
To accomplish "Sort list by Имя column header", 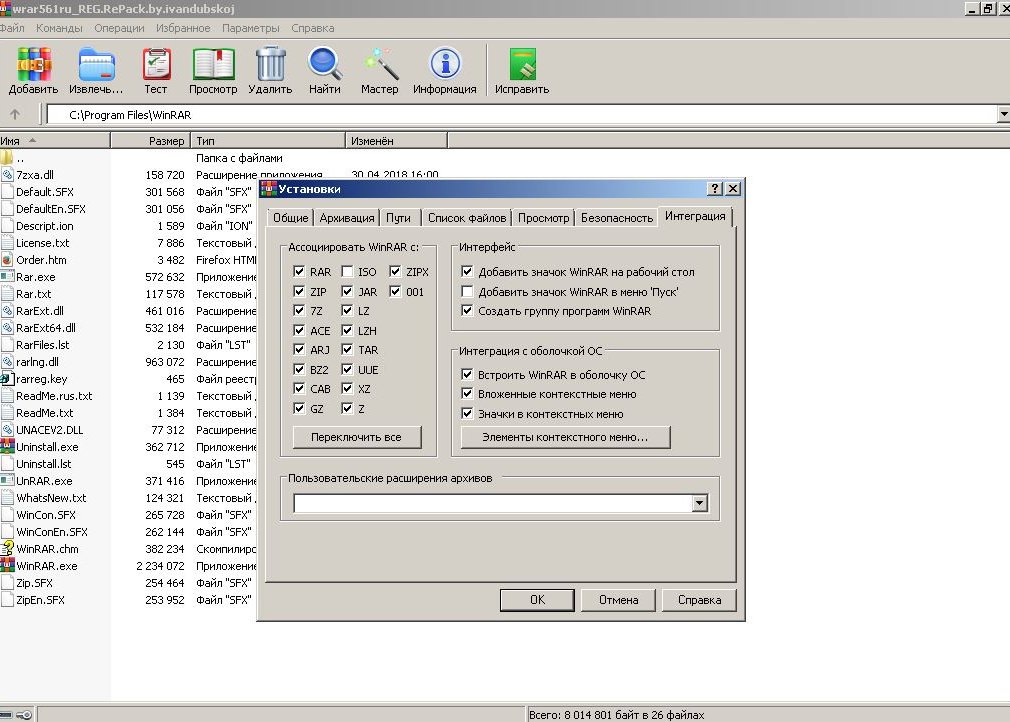I will 55,140.
